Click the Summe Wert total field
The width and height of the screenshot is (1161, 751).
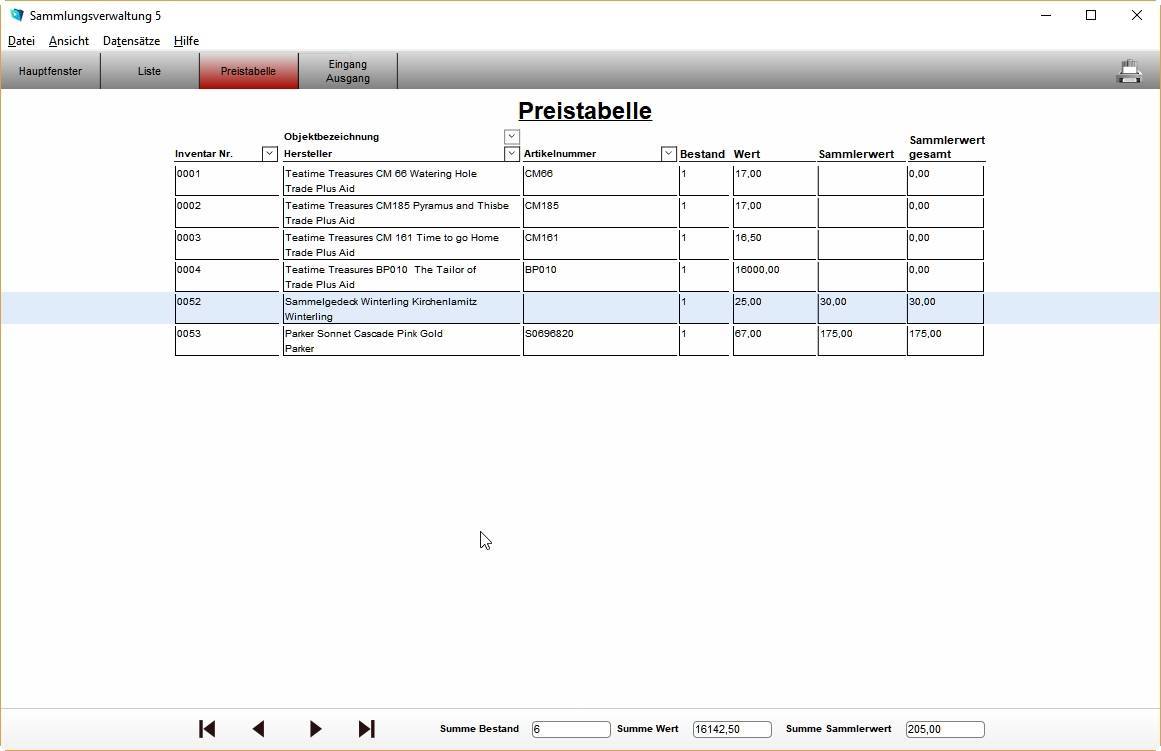point(731,730)
